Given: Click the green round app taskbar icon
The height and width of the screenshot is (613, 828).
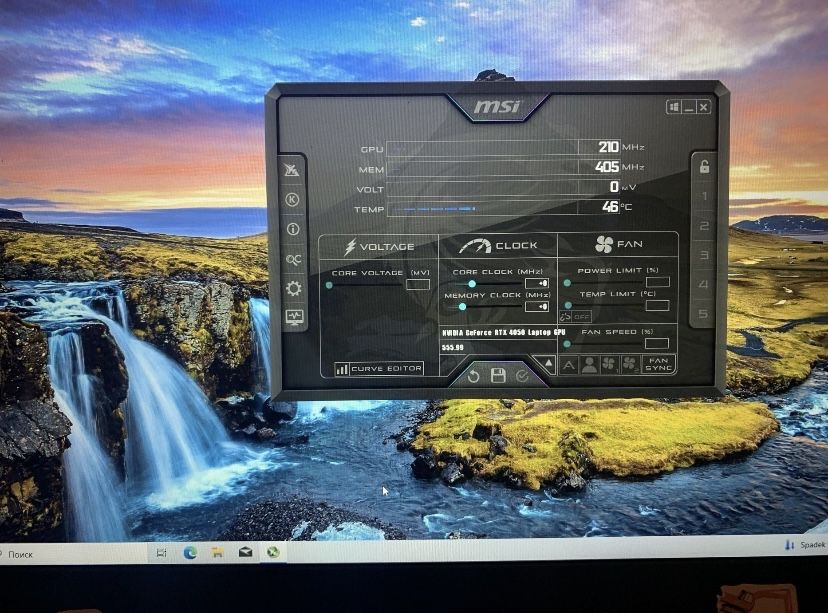Looking at the screenshot, I should click(x=273, y=552).
